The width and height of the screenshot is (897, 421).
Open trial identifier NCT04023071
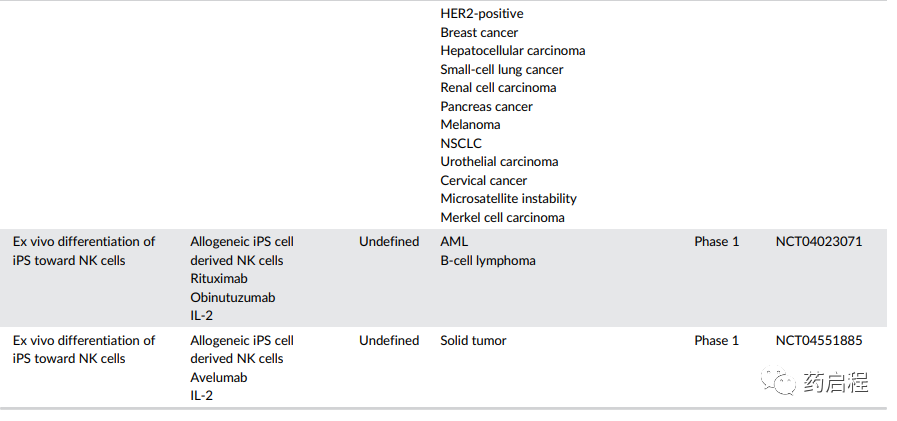[819, 242]
